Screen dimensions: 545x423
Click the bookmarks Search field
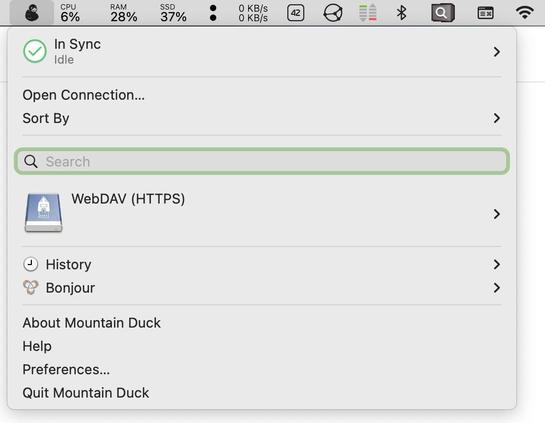pos(262,161)
